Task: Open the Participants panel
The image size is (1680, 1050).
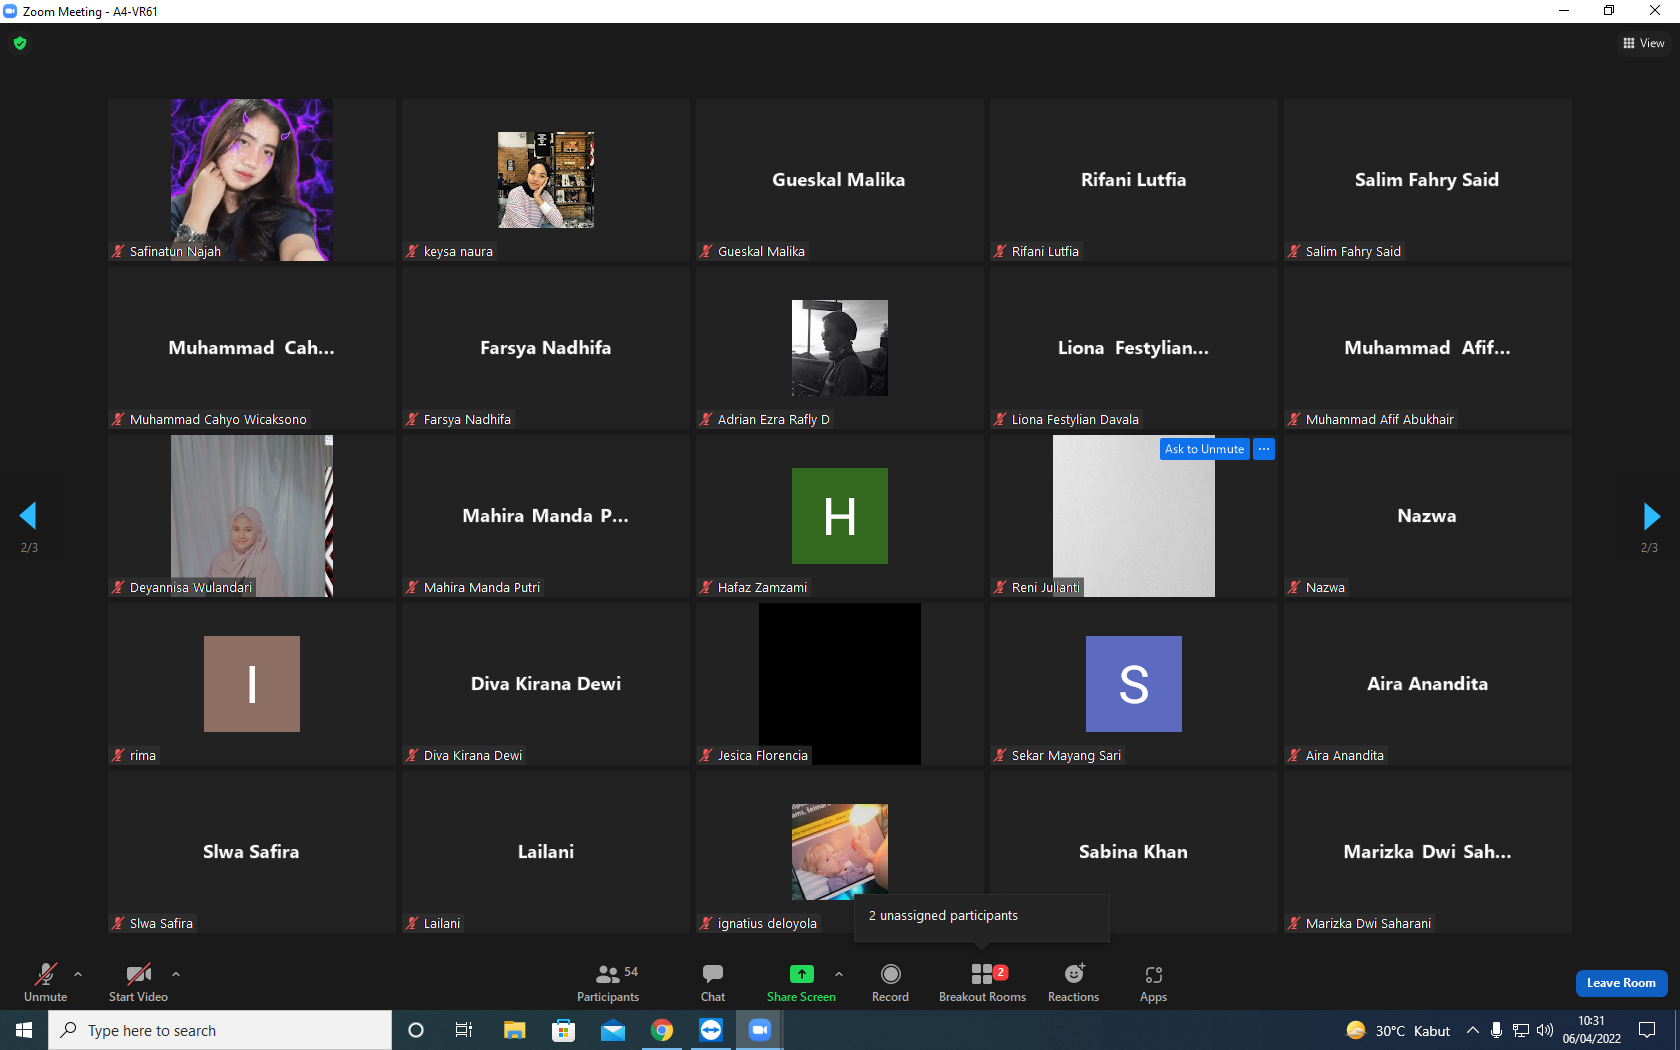Action: [608, 983]
